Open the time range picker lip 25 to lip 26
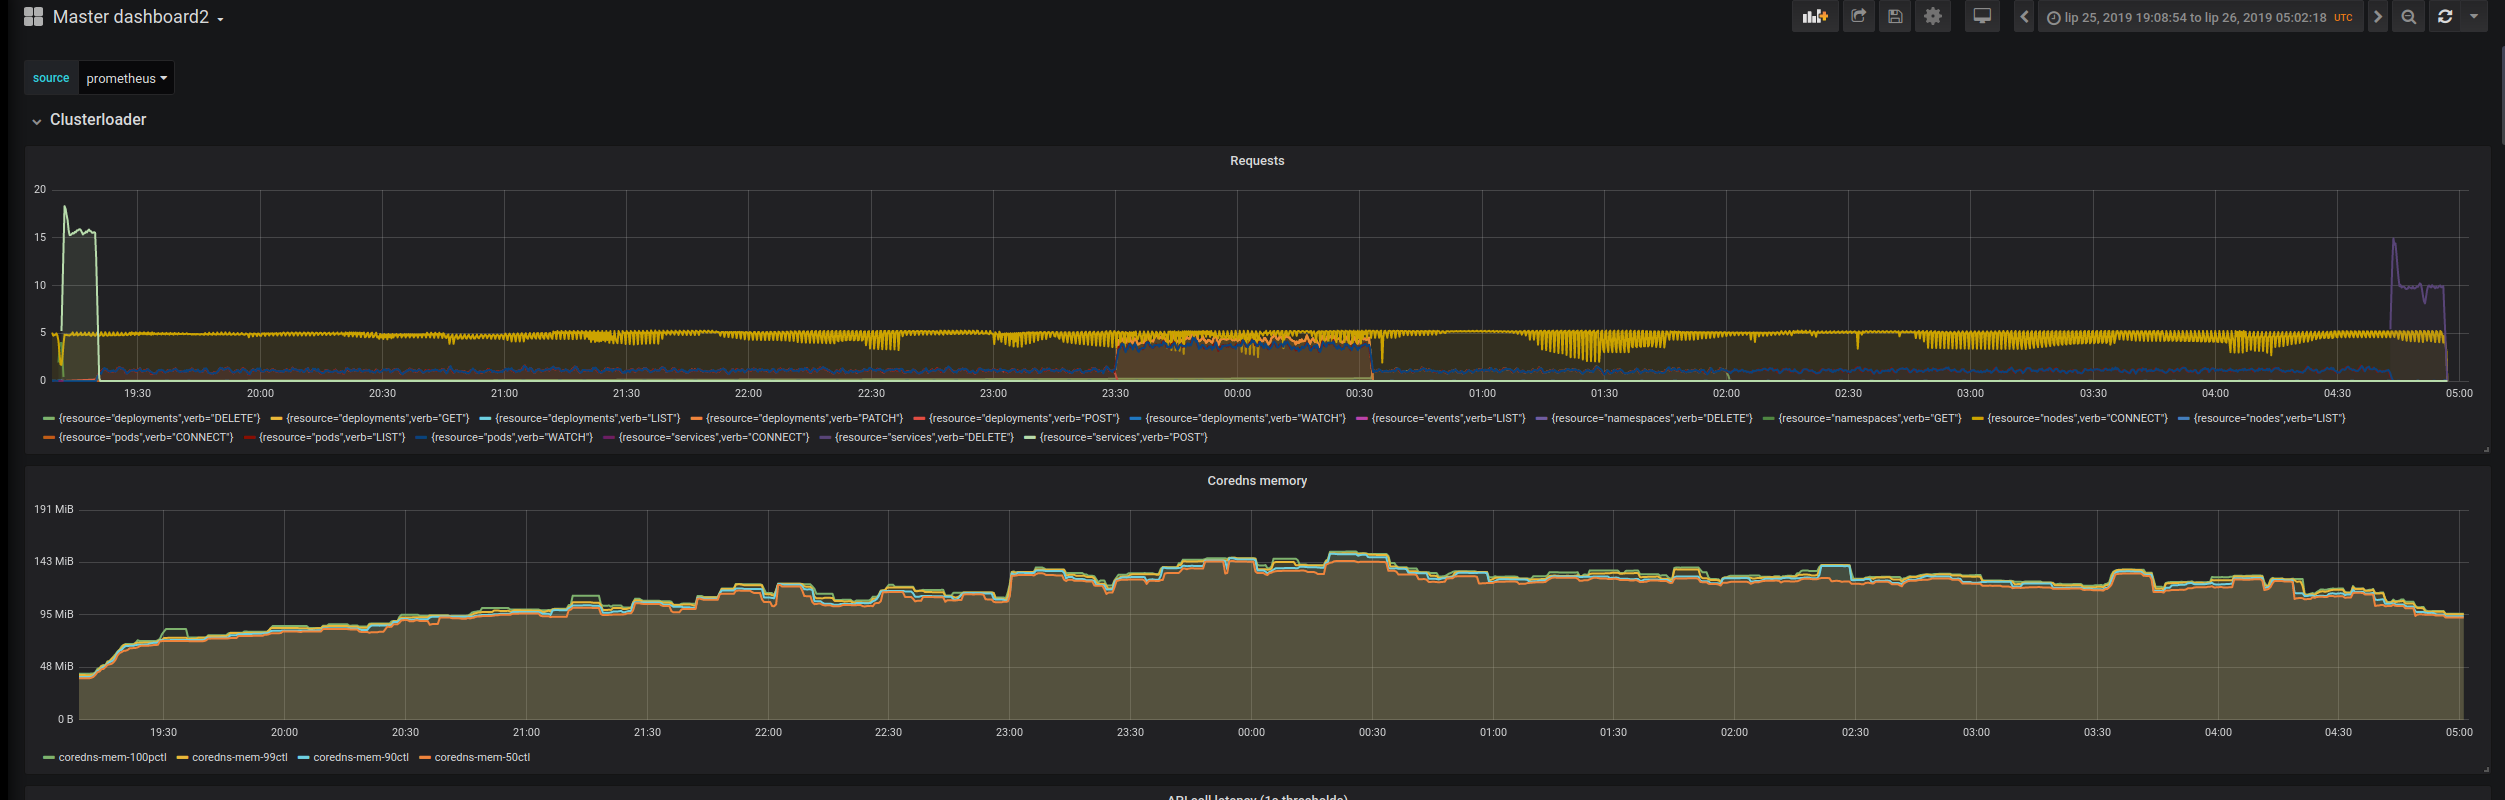The height and width of the screenshot is (800, 2505). click(2200, 17)
